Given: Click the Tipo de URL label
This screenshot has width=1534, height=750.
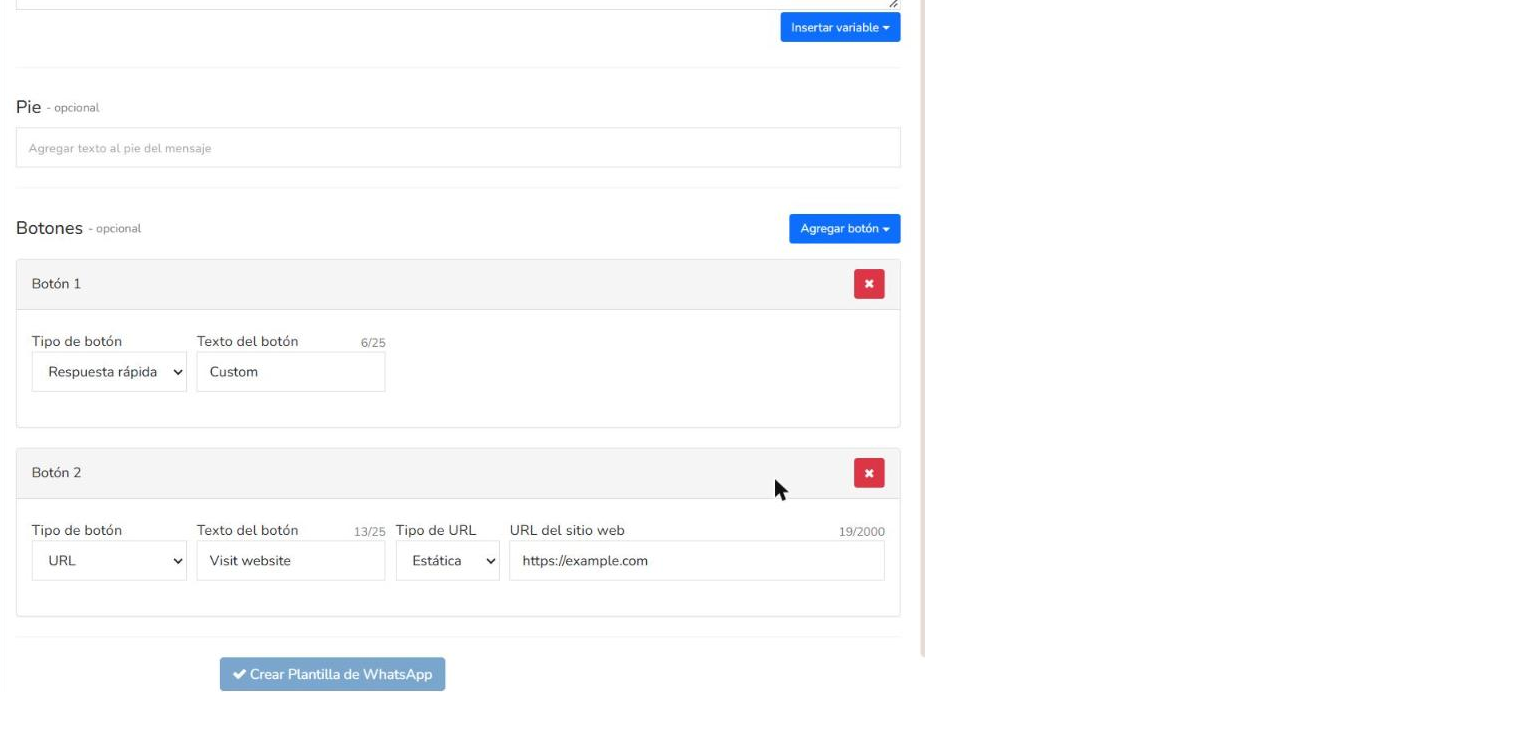Looking at the screenshot, I should click(x=436, y=530).
